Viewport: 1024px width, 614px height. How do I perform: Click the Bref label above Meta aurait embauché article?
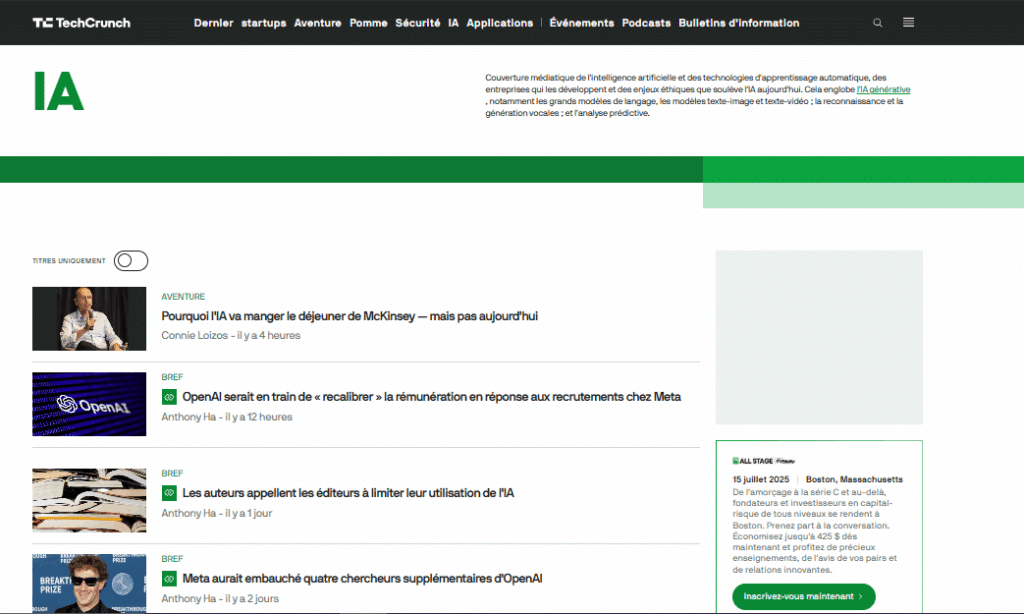(x=172, y=558)
